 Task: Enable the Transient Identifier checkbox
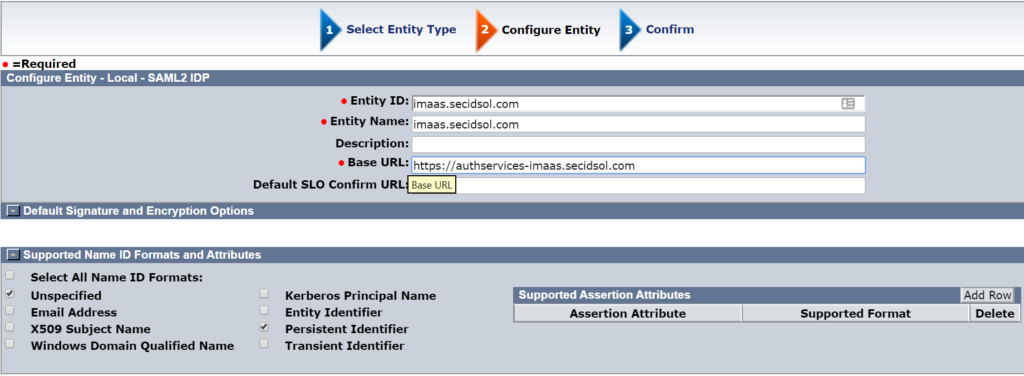pyautogui.click(x=264, y=344)
